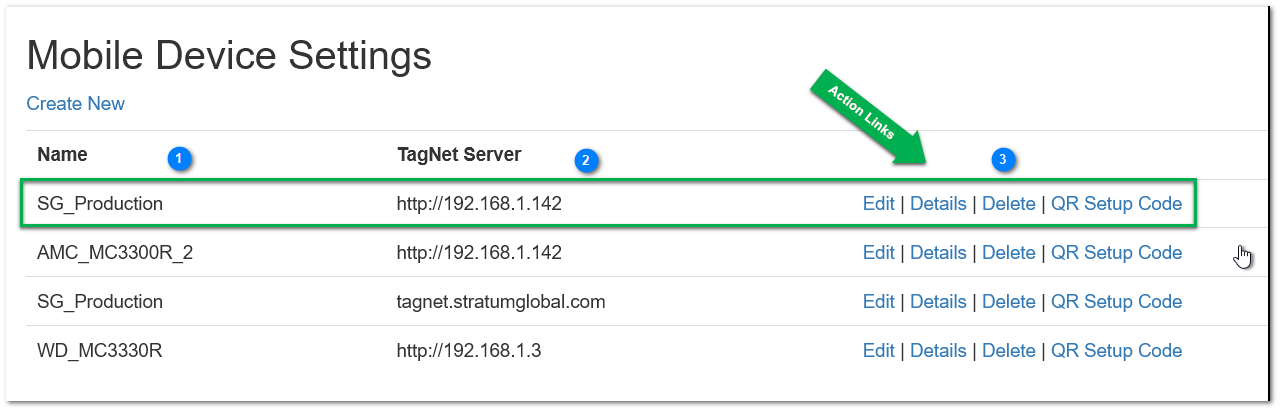This screenshot has height=411, width=1280.
Task: Open QR Setup Code for first SG_Production
Action: [x=1117, y=204]
